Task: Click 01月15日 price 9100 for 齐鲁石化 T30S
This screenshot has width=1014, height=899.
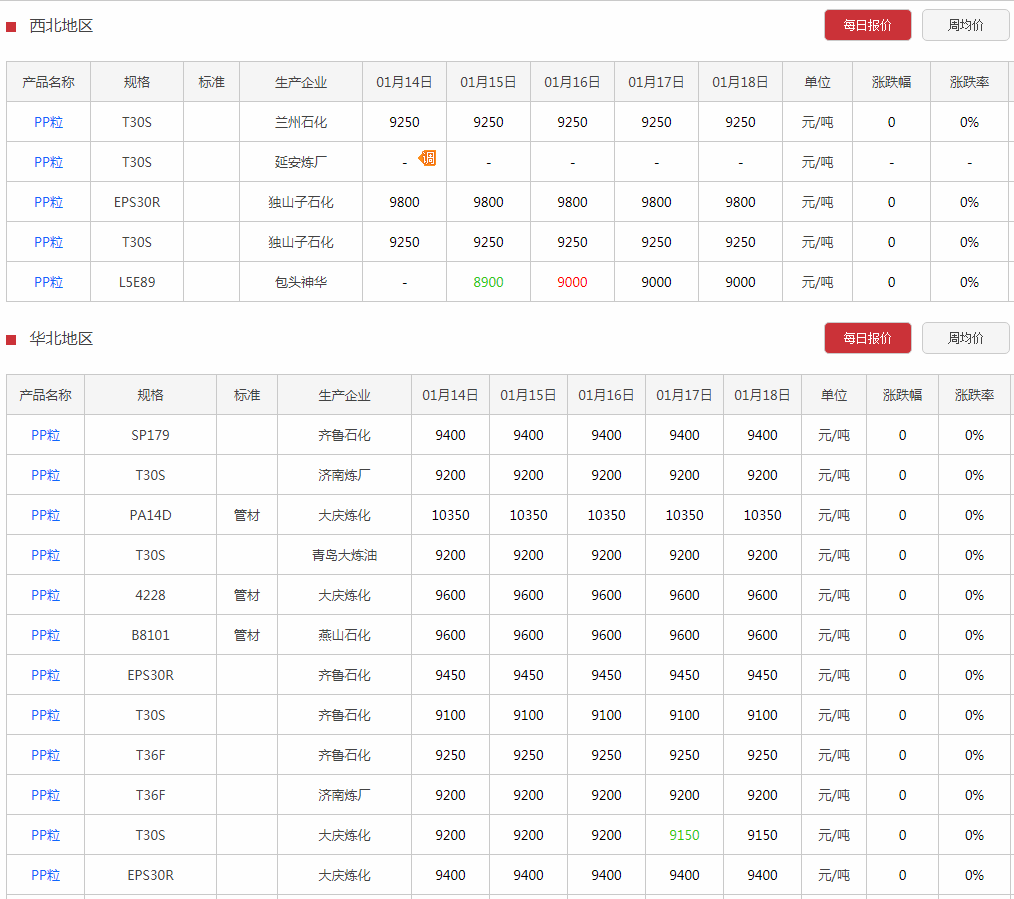Action: point(528,715)
